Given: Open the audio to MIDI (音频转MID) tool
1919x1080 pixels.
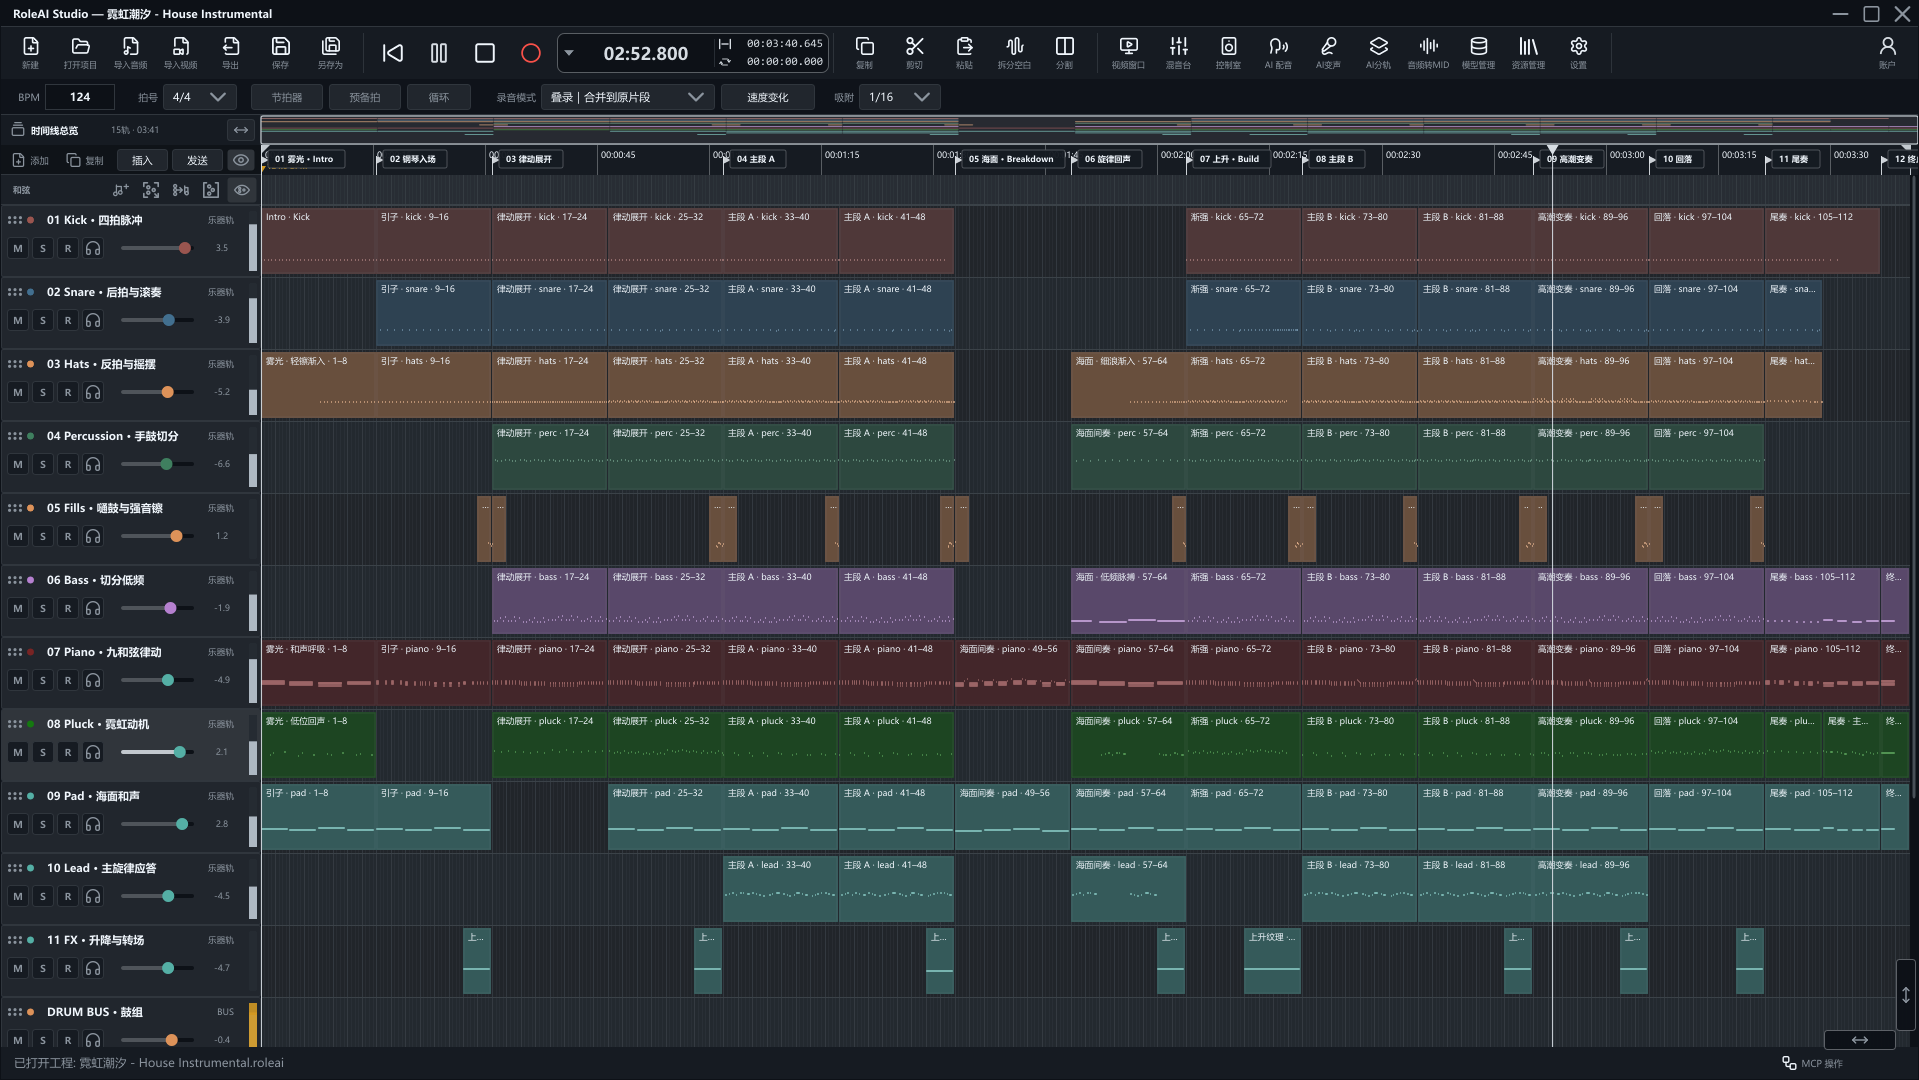Looking at the screenshot, I should pyautogui.click(x=1428, y=52).
